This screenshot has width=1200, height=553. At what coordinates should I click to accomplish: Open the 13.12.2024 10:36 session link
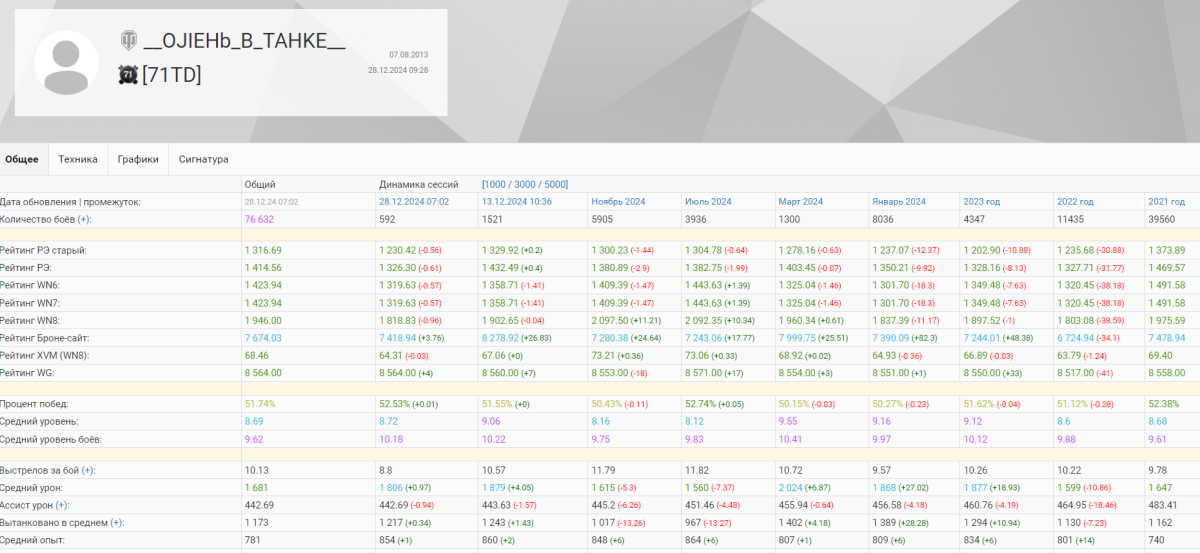click(x=516, y=202)
